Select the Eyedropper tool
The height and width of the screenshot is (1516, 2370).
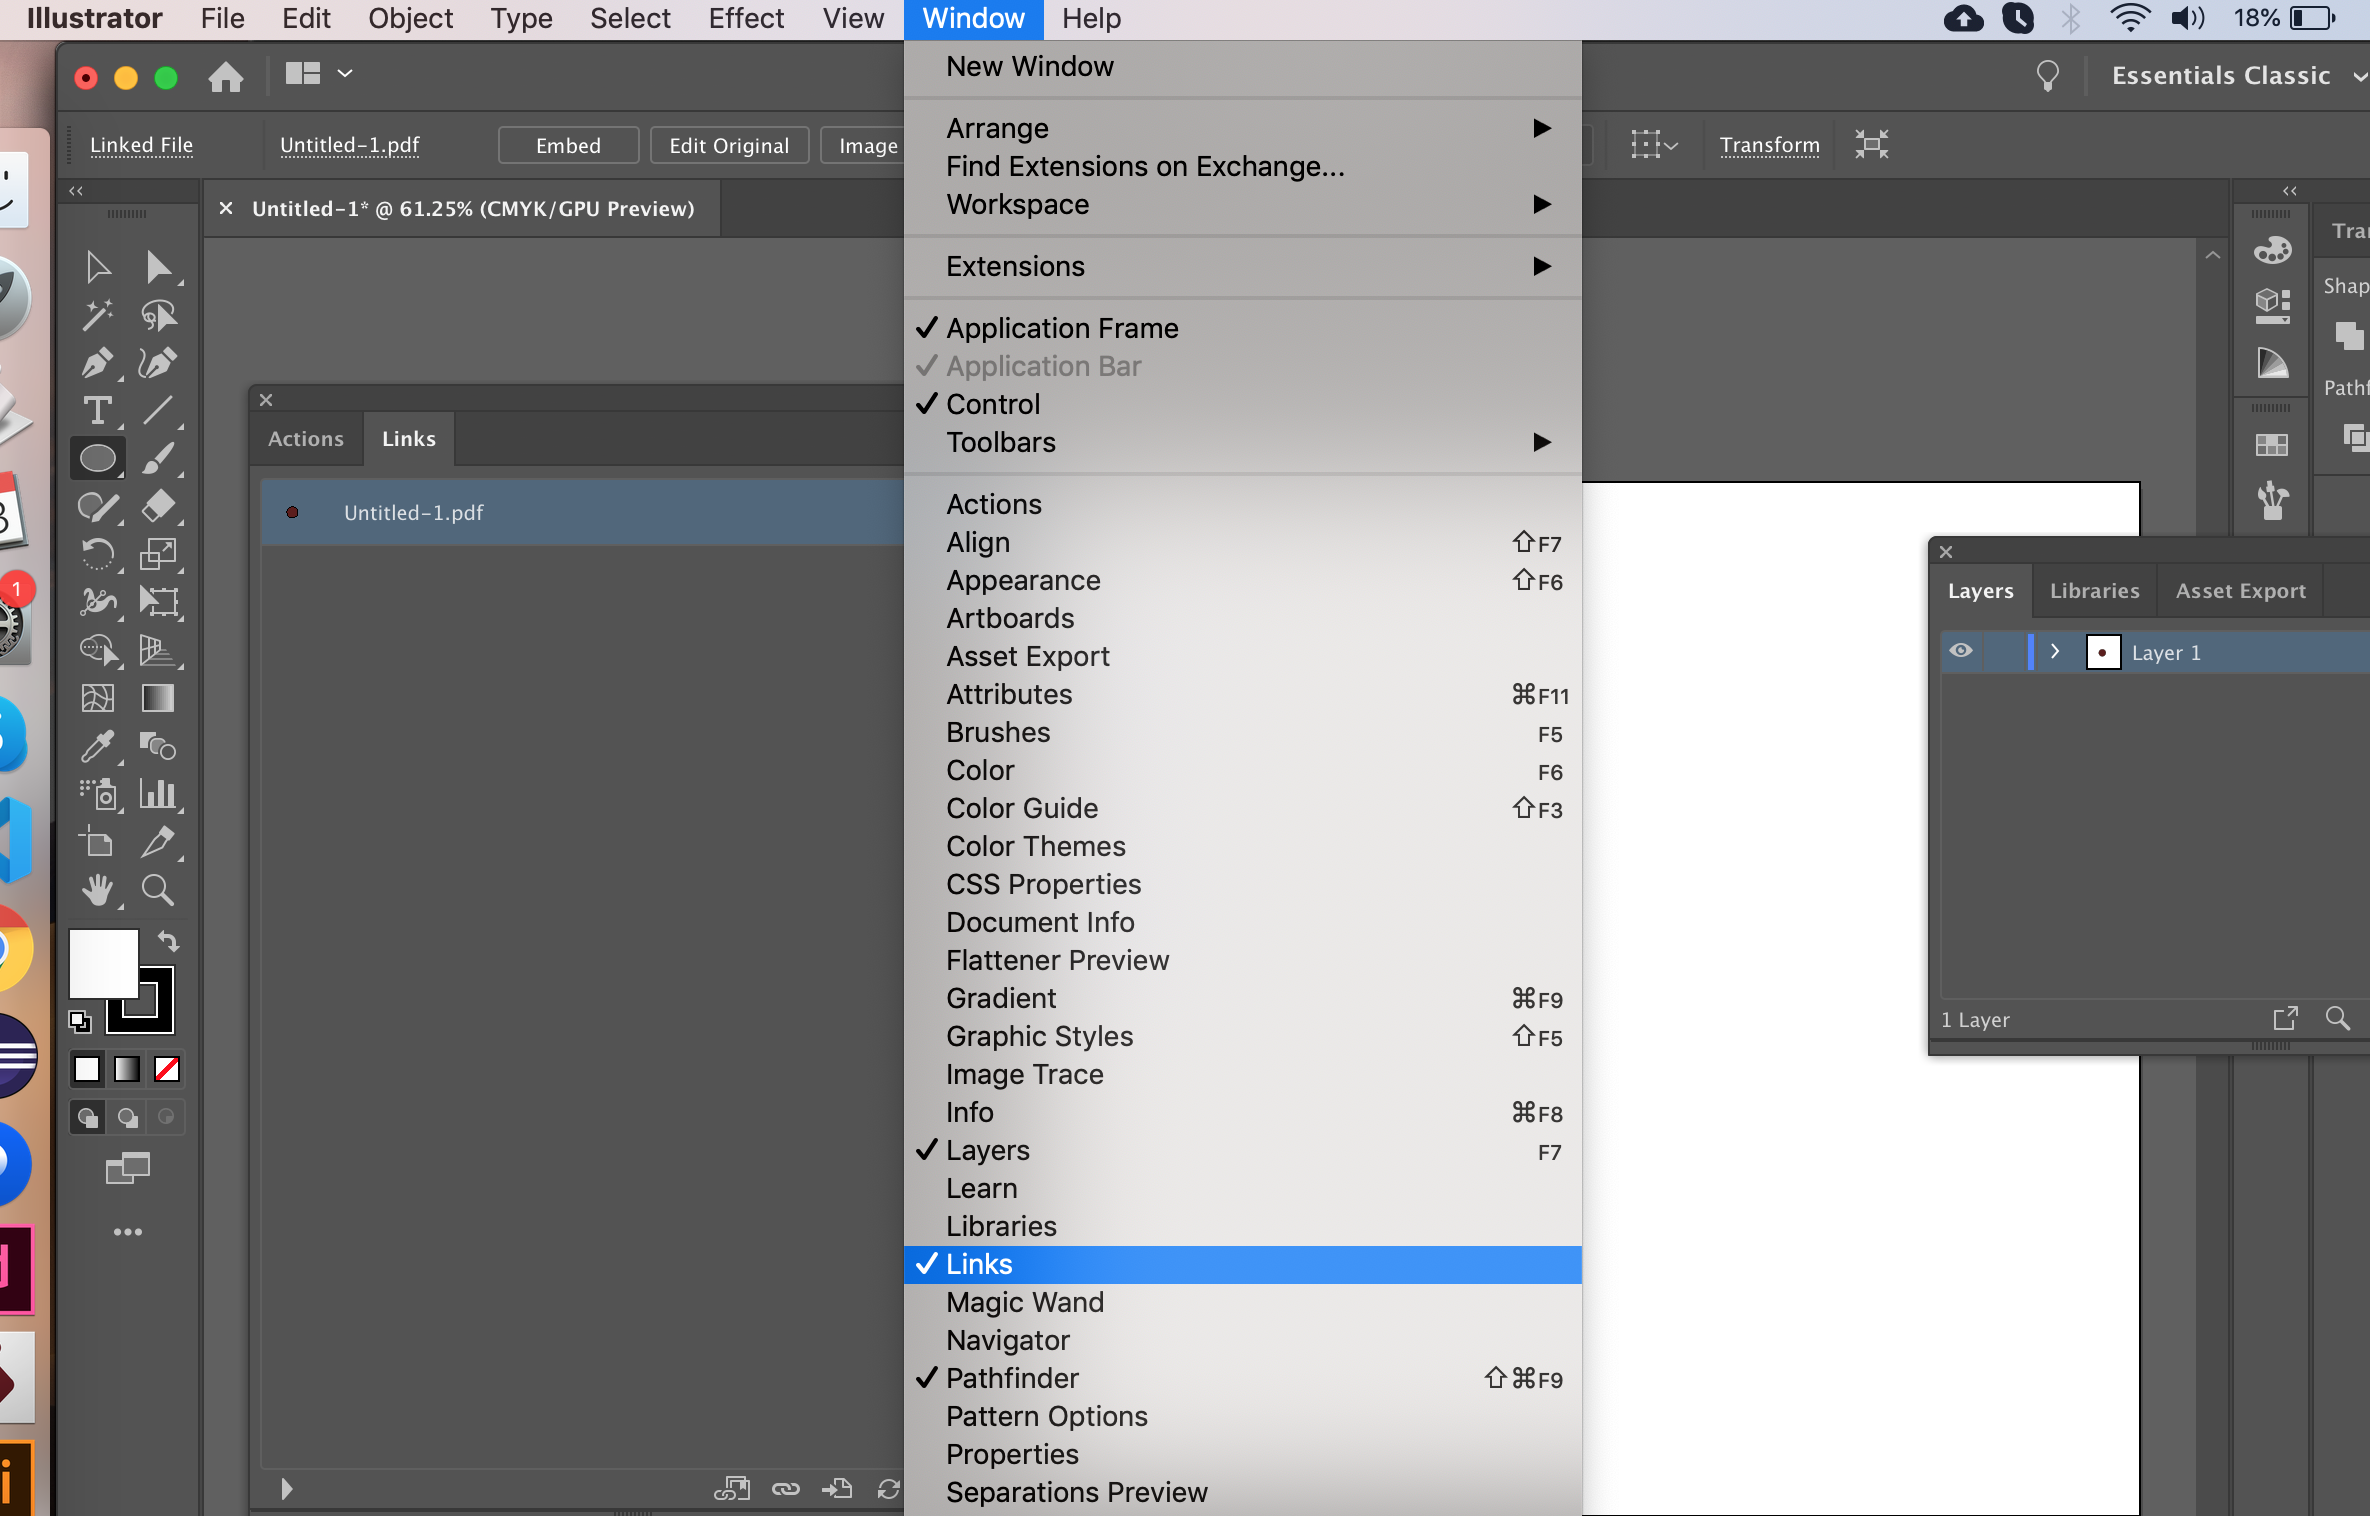tap(97, 747)
